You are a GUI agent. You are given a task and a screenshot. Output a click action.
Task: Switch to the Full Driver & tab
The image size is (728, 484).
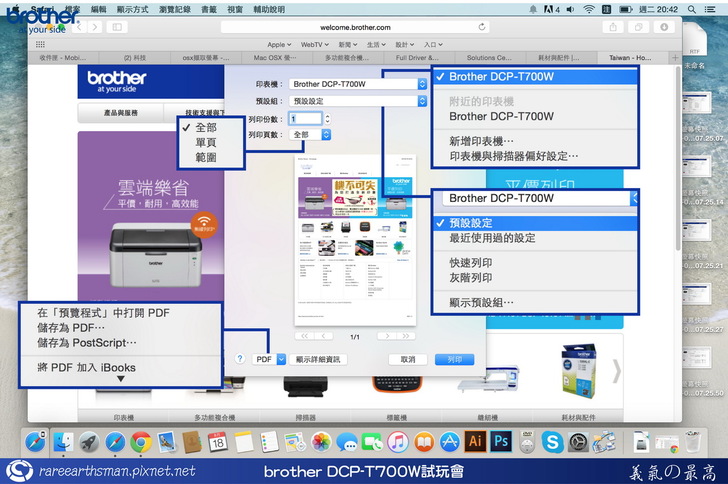[417, 58]
